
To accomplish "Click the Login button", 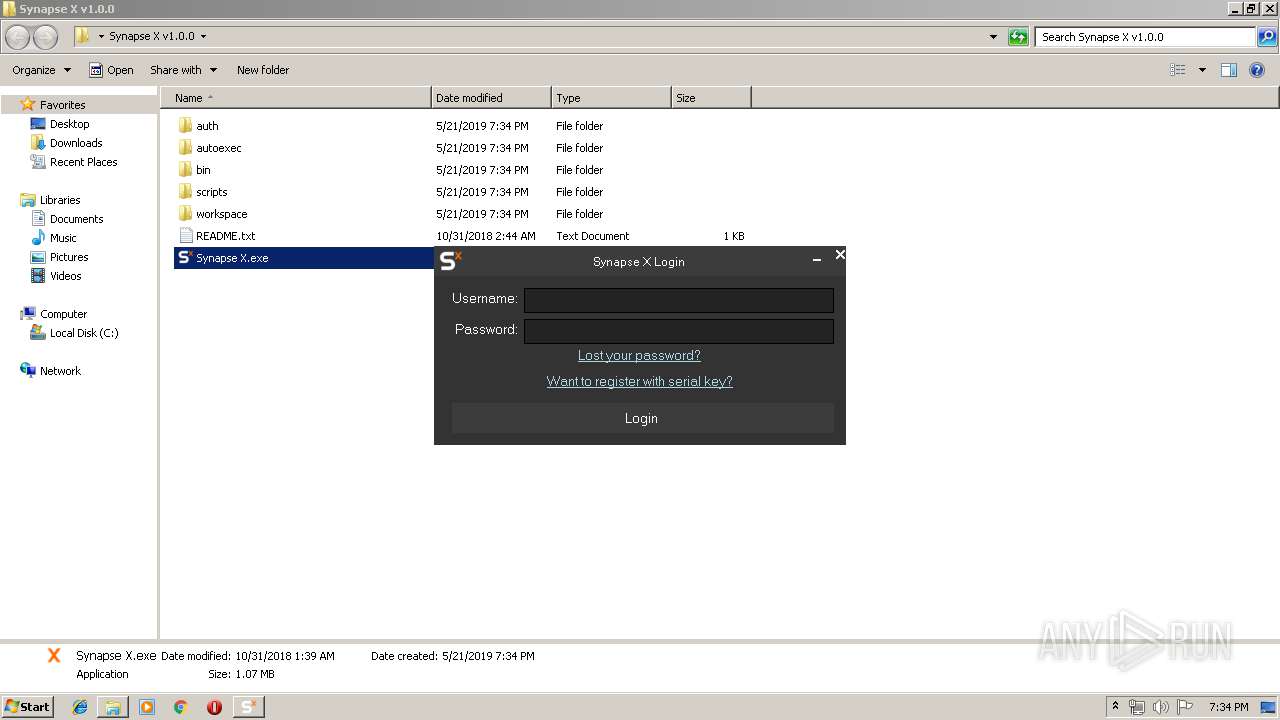I will (x=642, y=418).
